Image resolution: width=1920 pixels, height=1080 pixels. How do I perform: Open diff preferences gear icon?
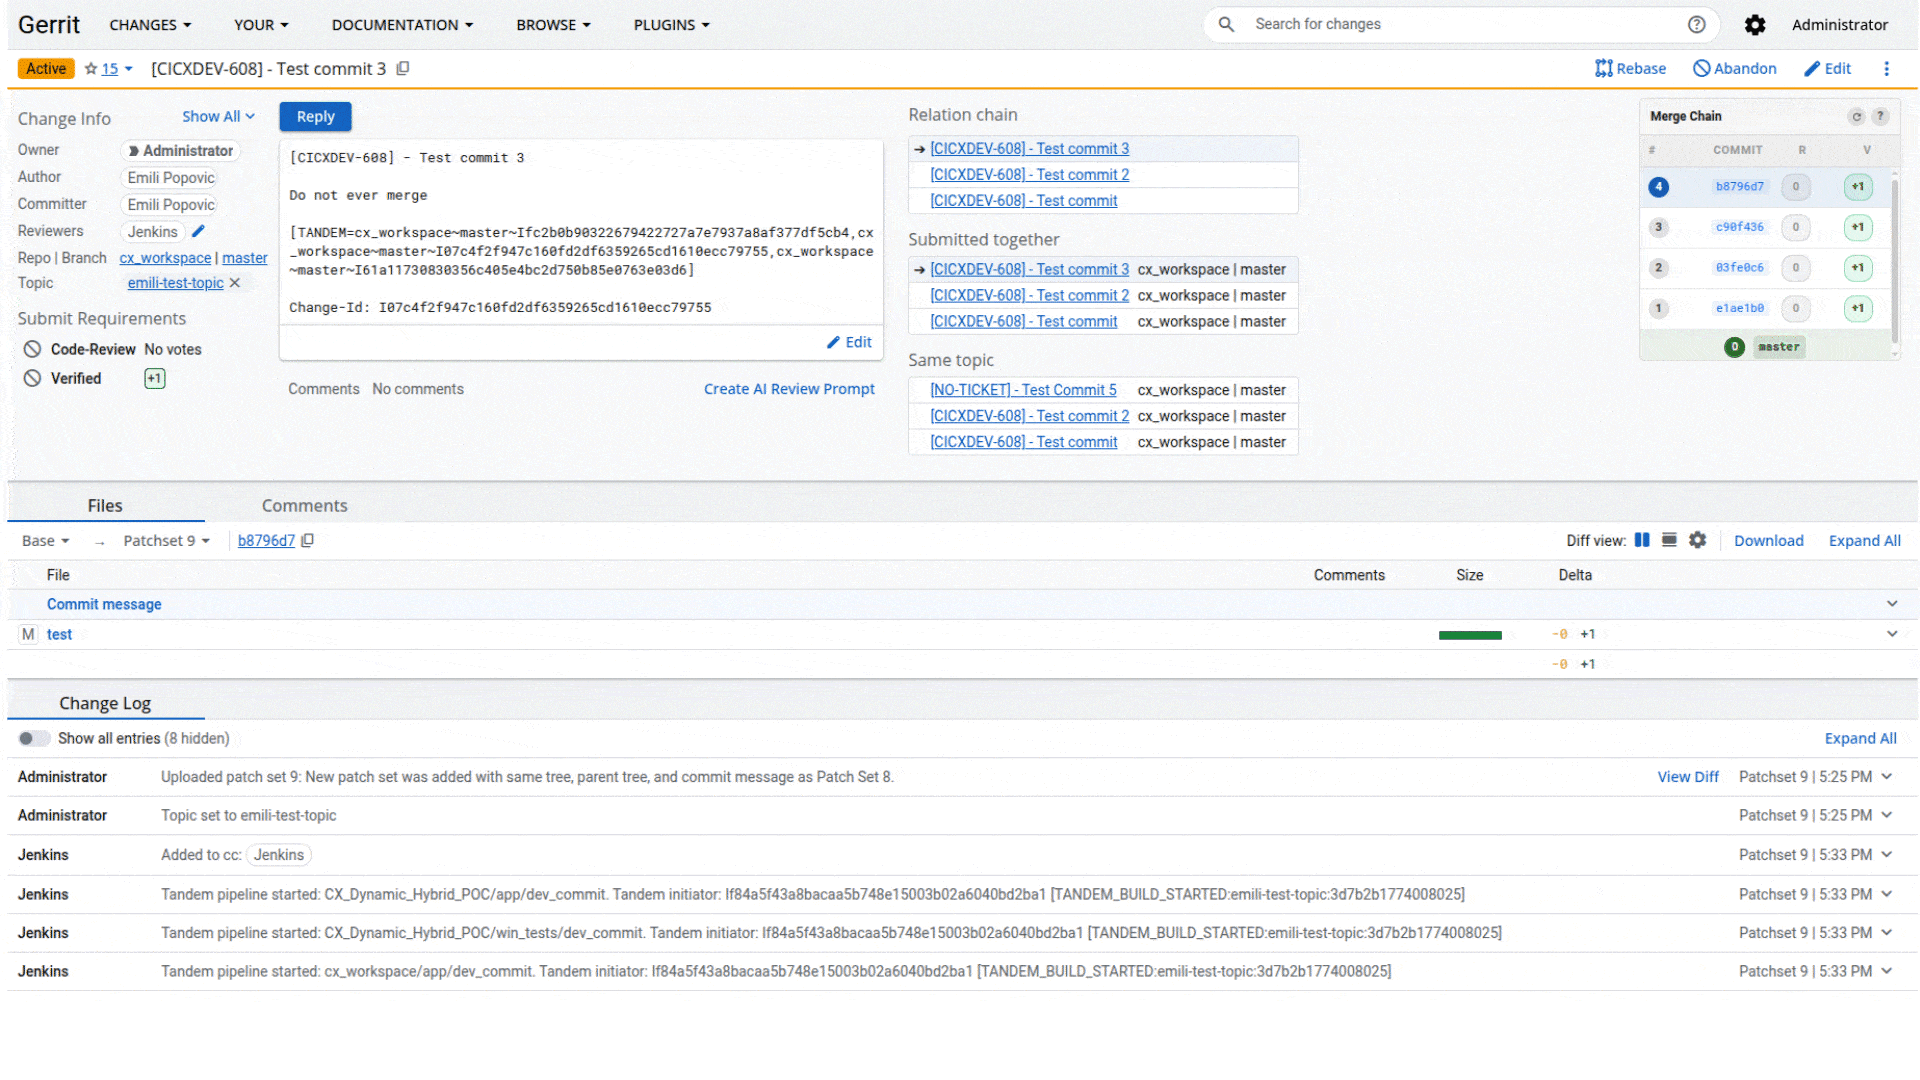click(x=1698, y=540)
